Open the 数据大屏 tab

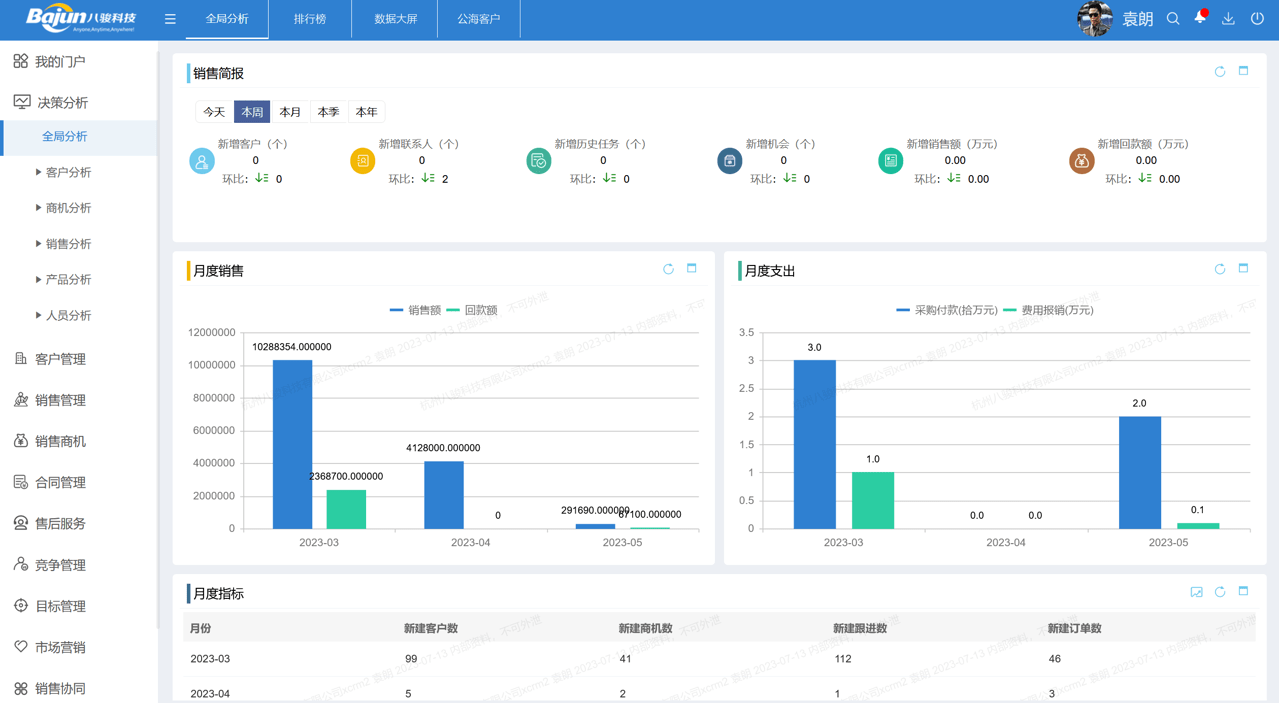pyautogui.click(x=394, y=18)
